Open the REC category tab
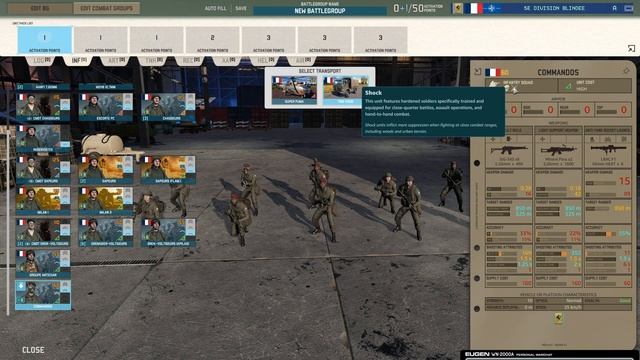 (190, 60)
